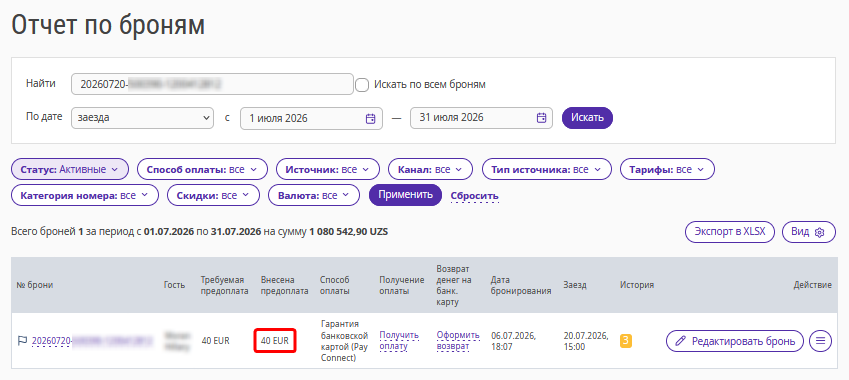Image resolution: width=849 pixels, height=380 pixels.
Task: Open calendar icon in start date field
Action: tap(370, 119)
